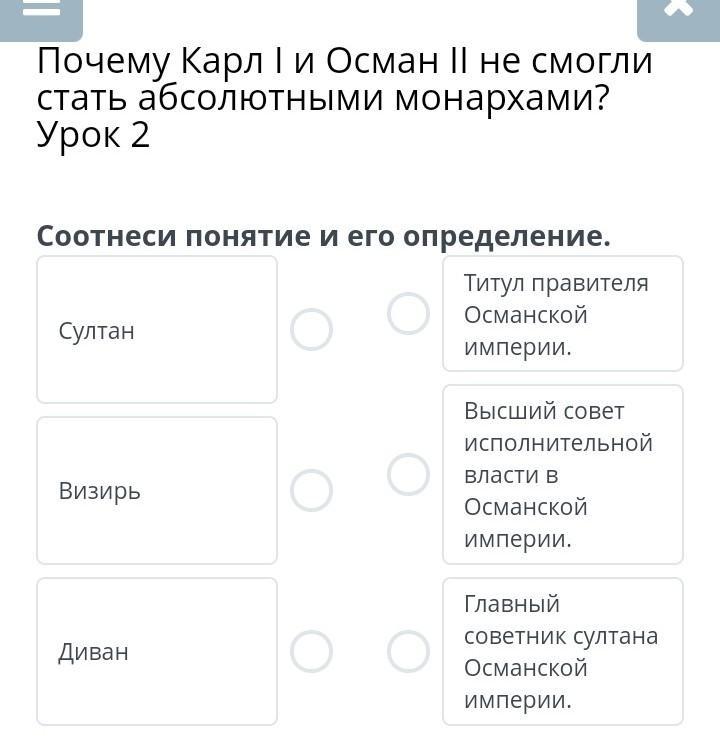Click the Султан term card
Image resolution: width=720 pixels, height=755 pixels.
tap(157, 330)
